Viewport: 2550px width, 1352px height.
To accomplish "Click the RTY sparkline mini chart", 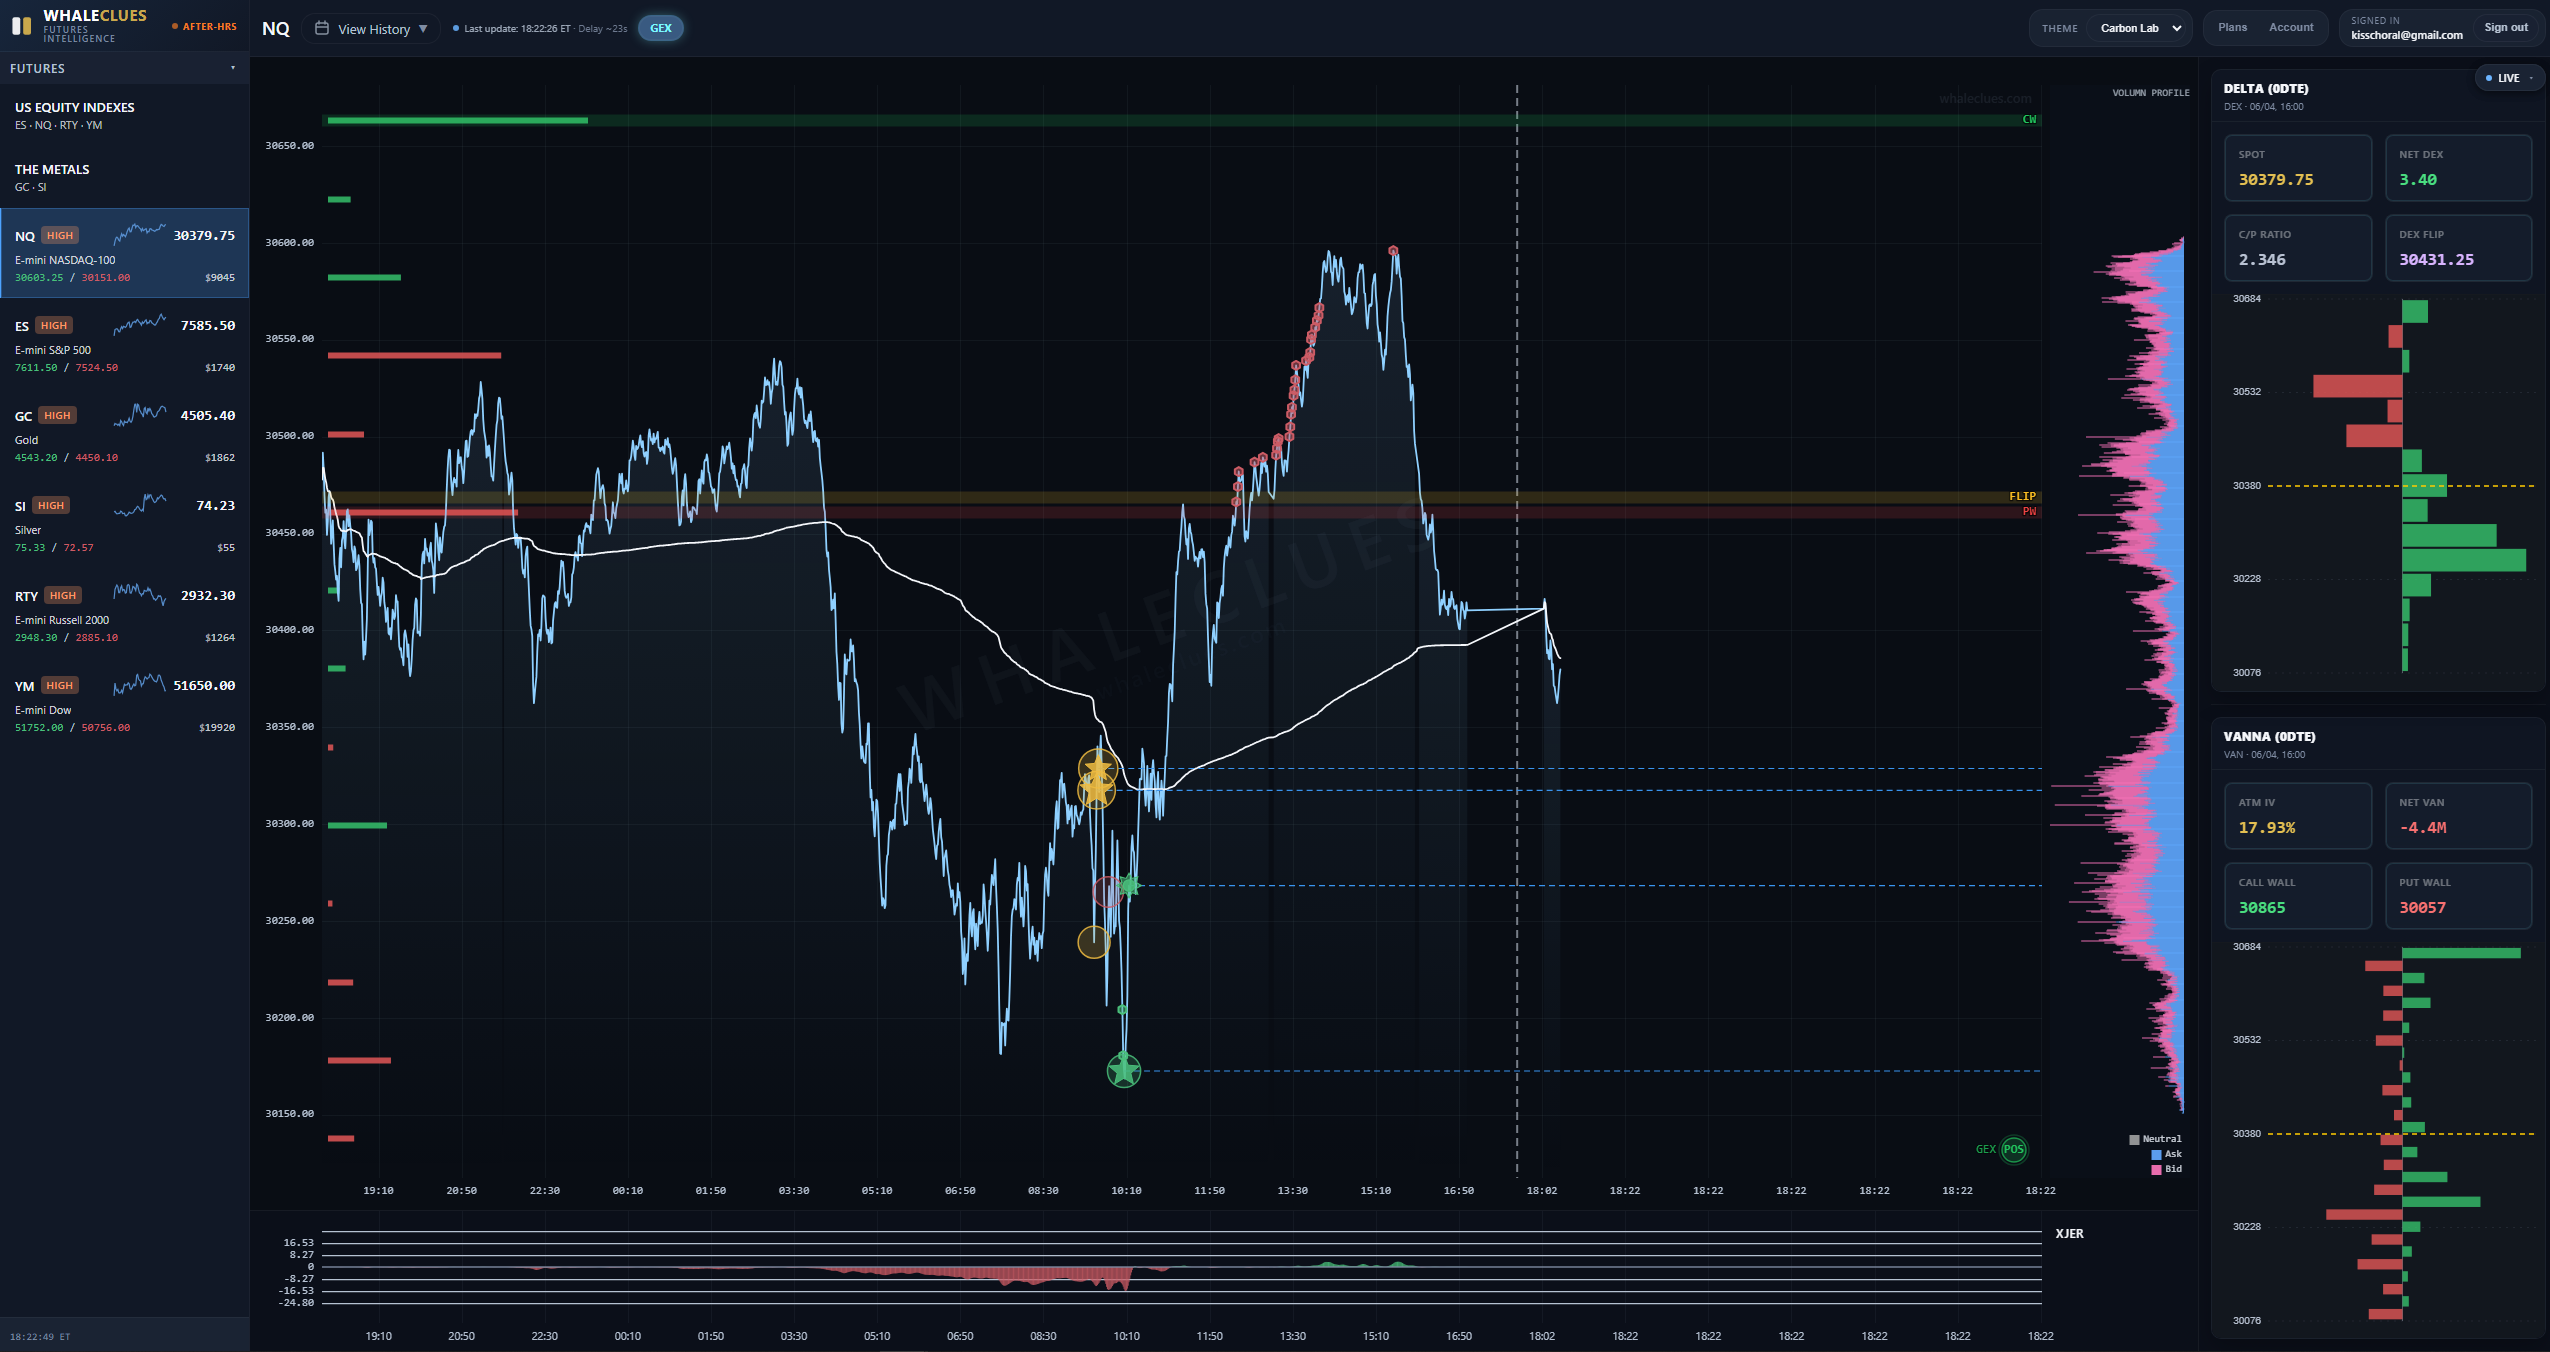I will (x=139, y=595).
